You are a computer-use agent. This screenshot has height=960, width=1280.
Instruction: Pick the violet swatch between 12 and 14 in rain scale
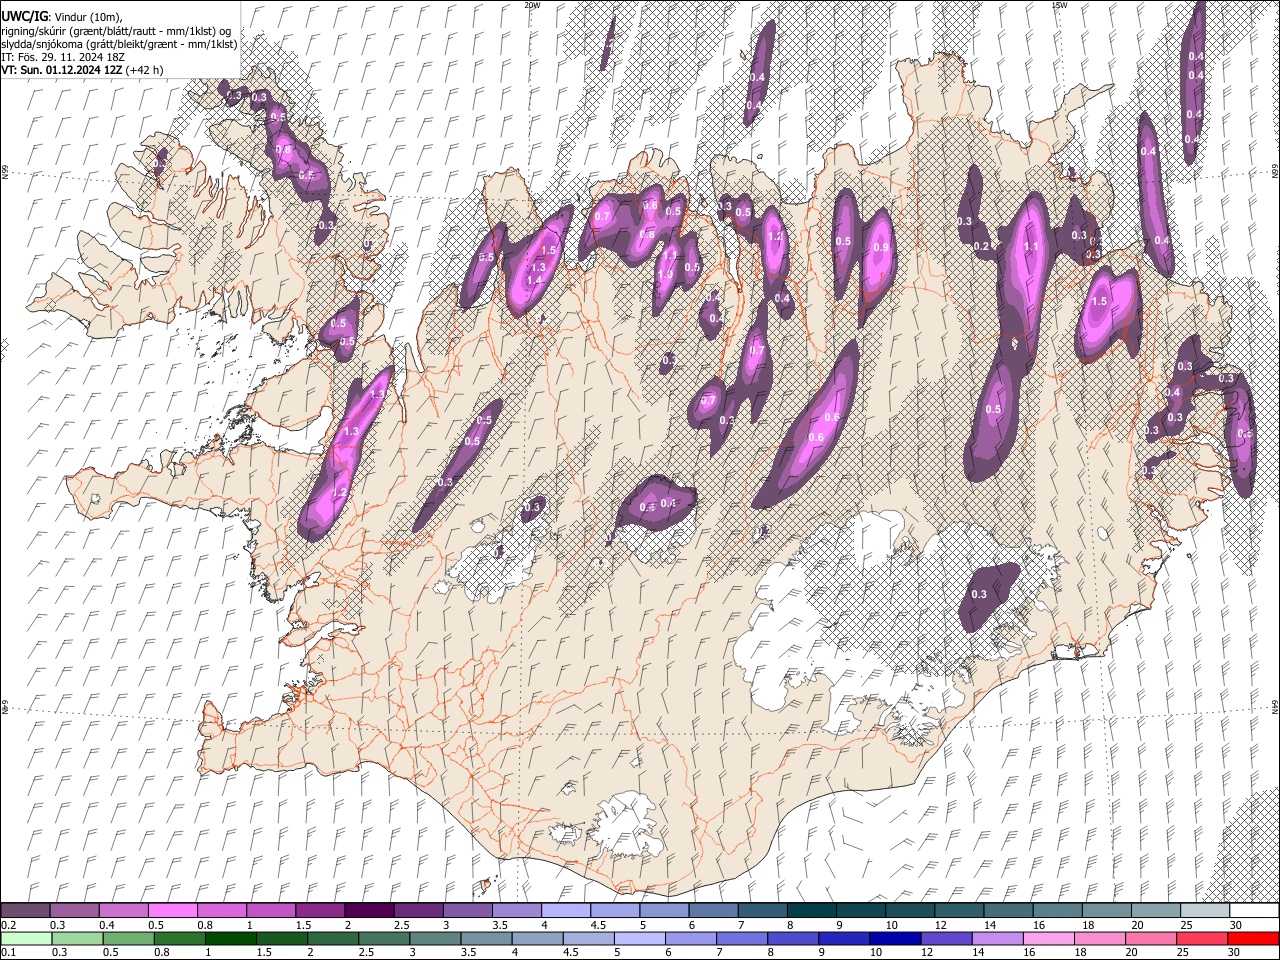[946, 938]
